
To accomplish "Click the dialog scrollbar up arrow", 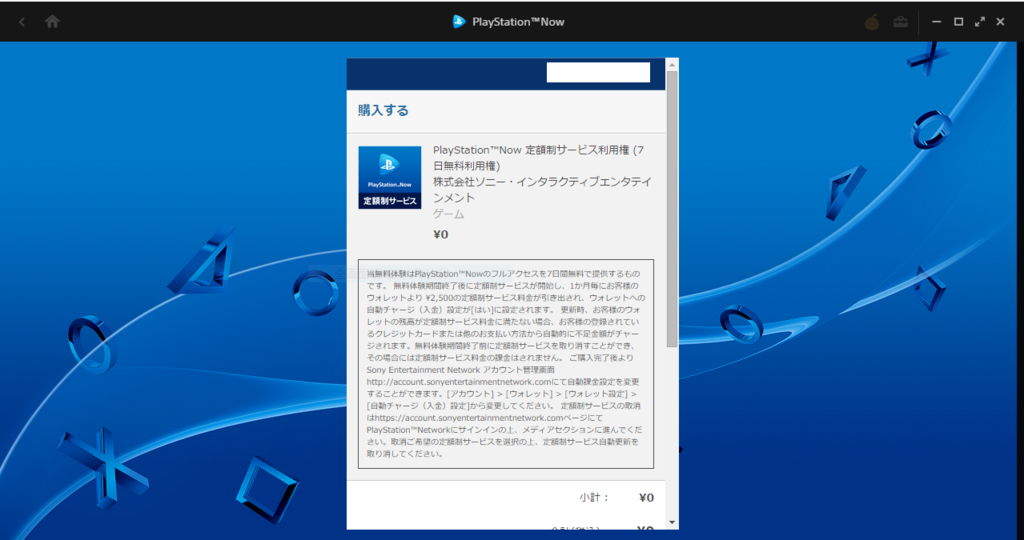I will tap(672, 65).
